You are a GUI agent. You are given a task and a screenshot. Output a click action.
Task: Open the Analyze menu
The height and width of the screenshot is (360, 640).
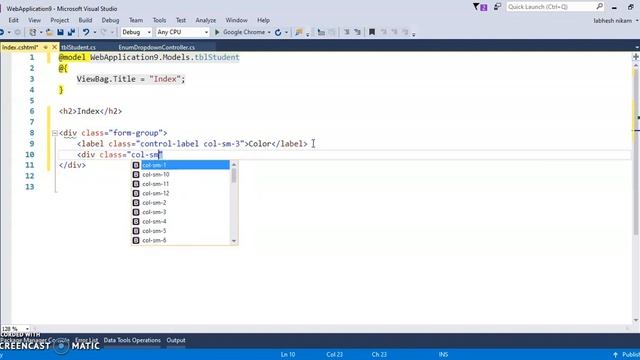tap(206, 20)
